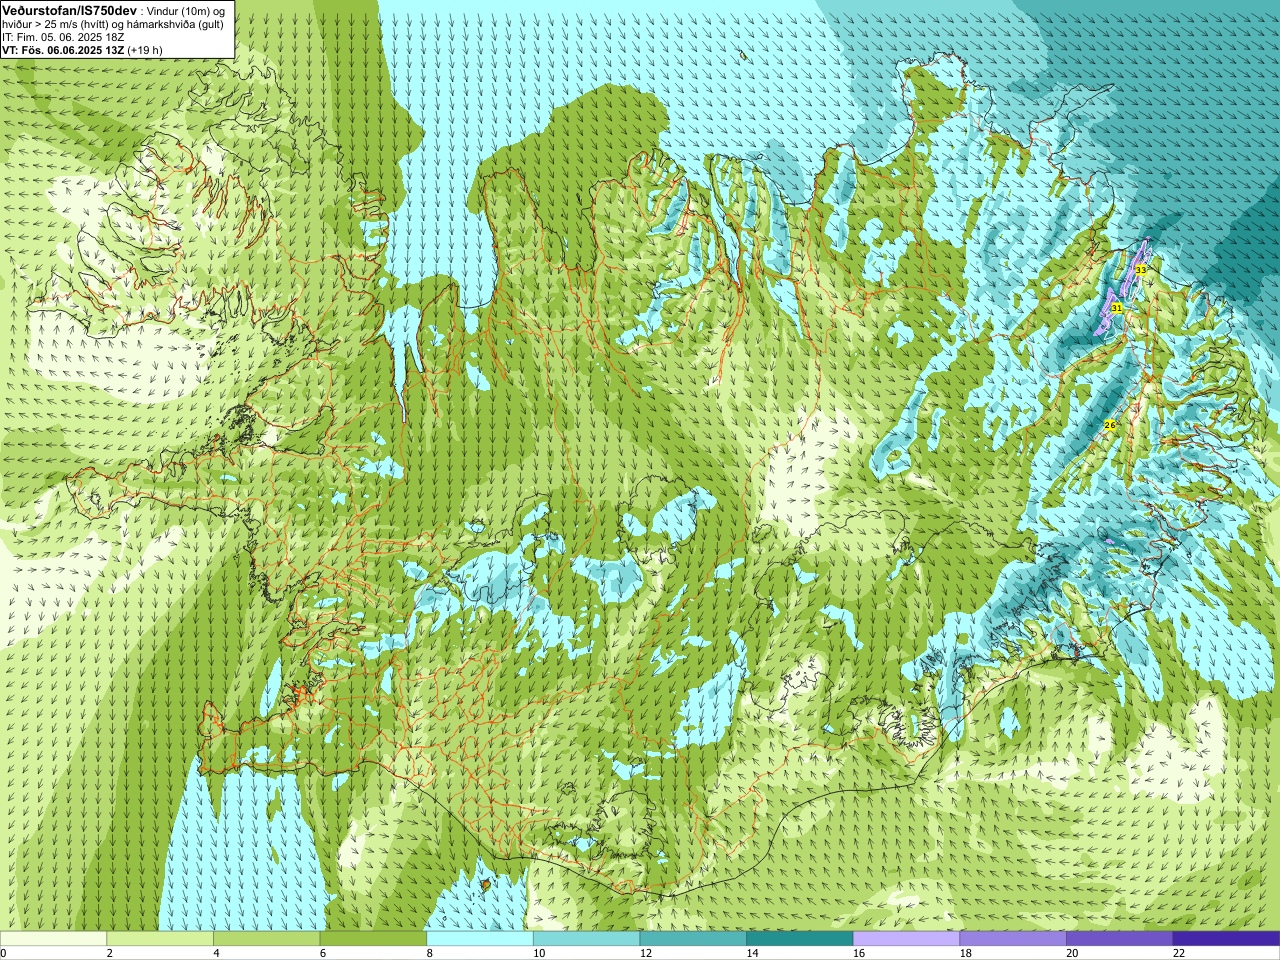Click the yellow gust marker labeled 26
1280x960 pixels.
click(x=1109, y=425)
